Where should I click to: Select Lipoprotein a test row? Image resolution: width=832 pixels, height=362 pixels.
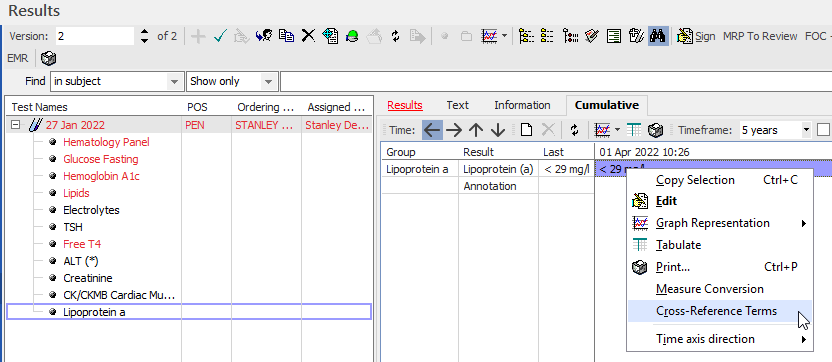pyautogui.click(x=189, y=312)
